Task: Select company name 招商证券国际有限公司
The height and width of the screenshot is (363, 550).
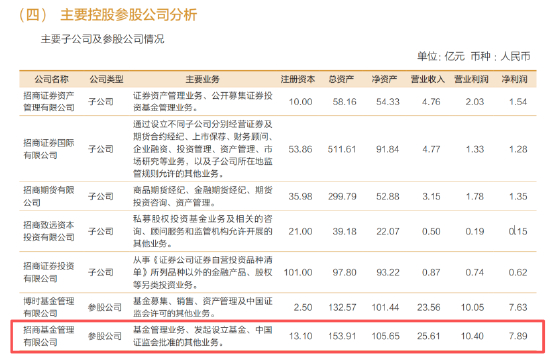Action: (49, 149)
